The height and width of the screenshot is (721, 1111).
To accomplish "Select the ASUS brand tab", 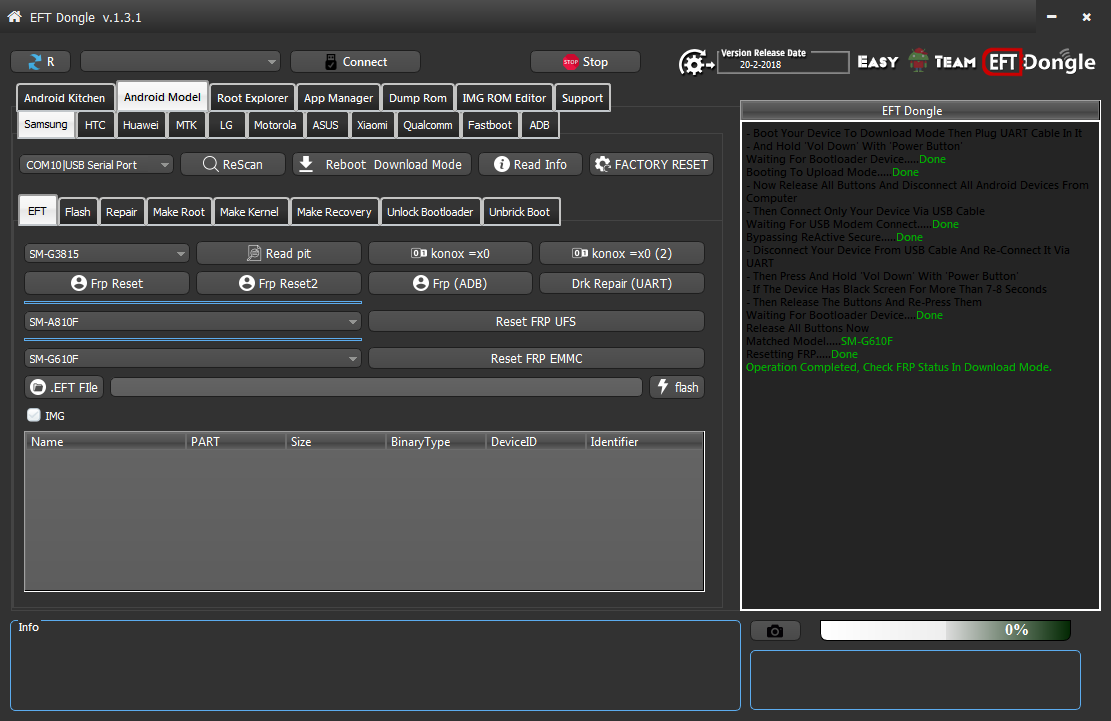I will click(x=325, y=125).
